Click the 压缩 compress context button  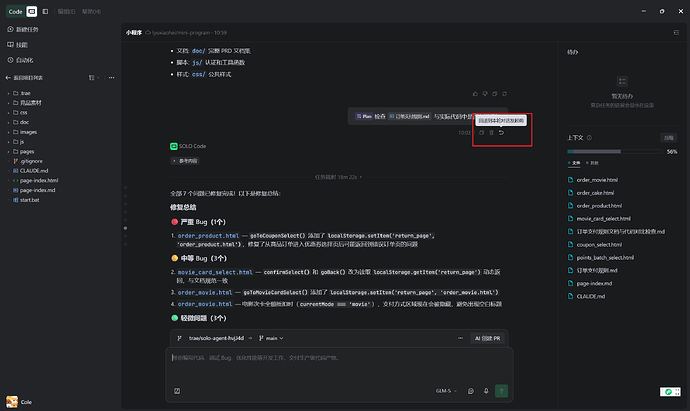click(x=669, y=138)
